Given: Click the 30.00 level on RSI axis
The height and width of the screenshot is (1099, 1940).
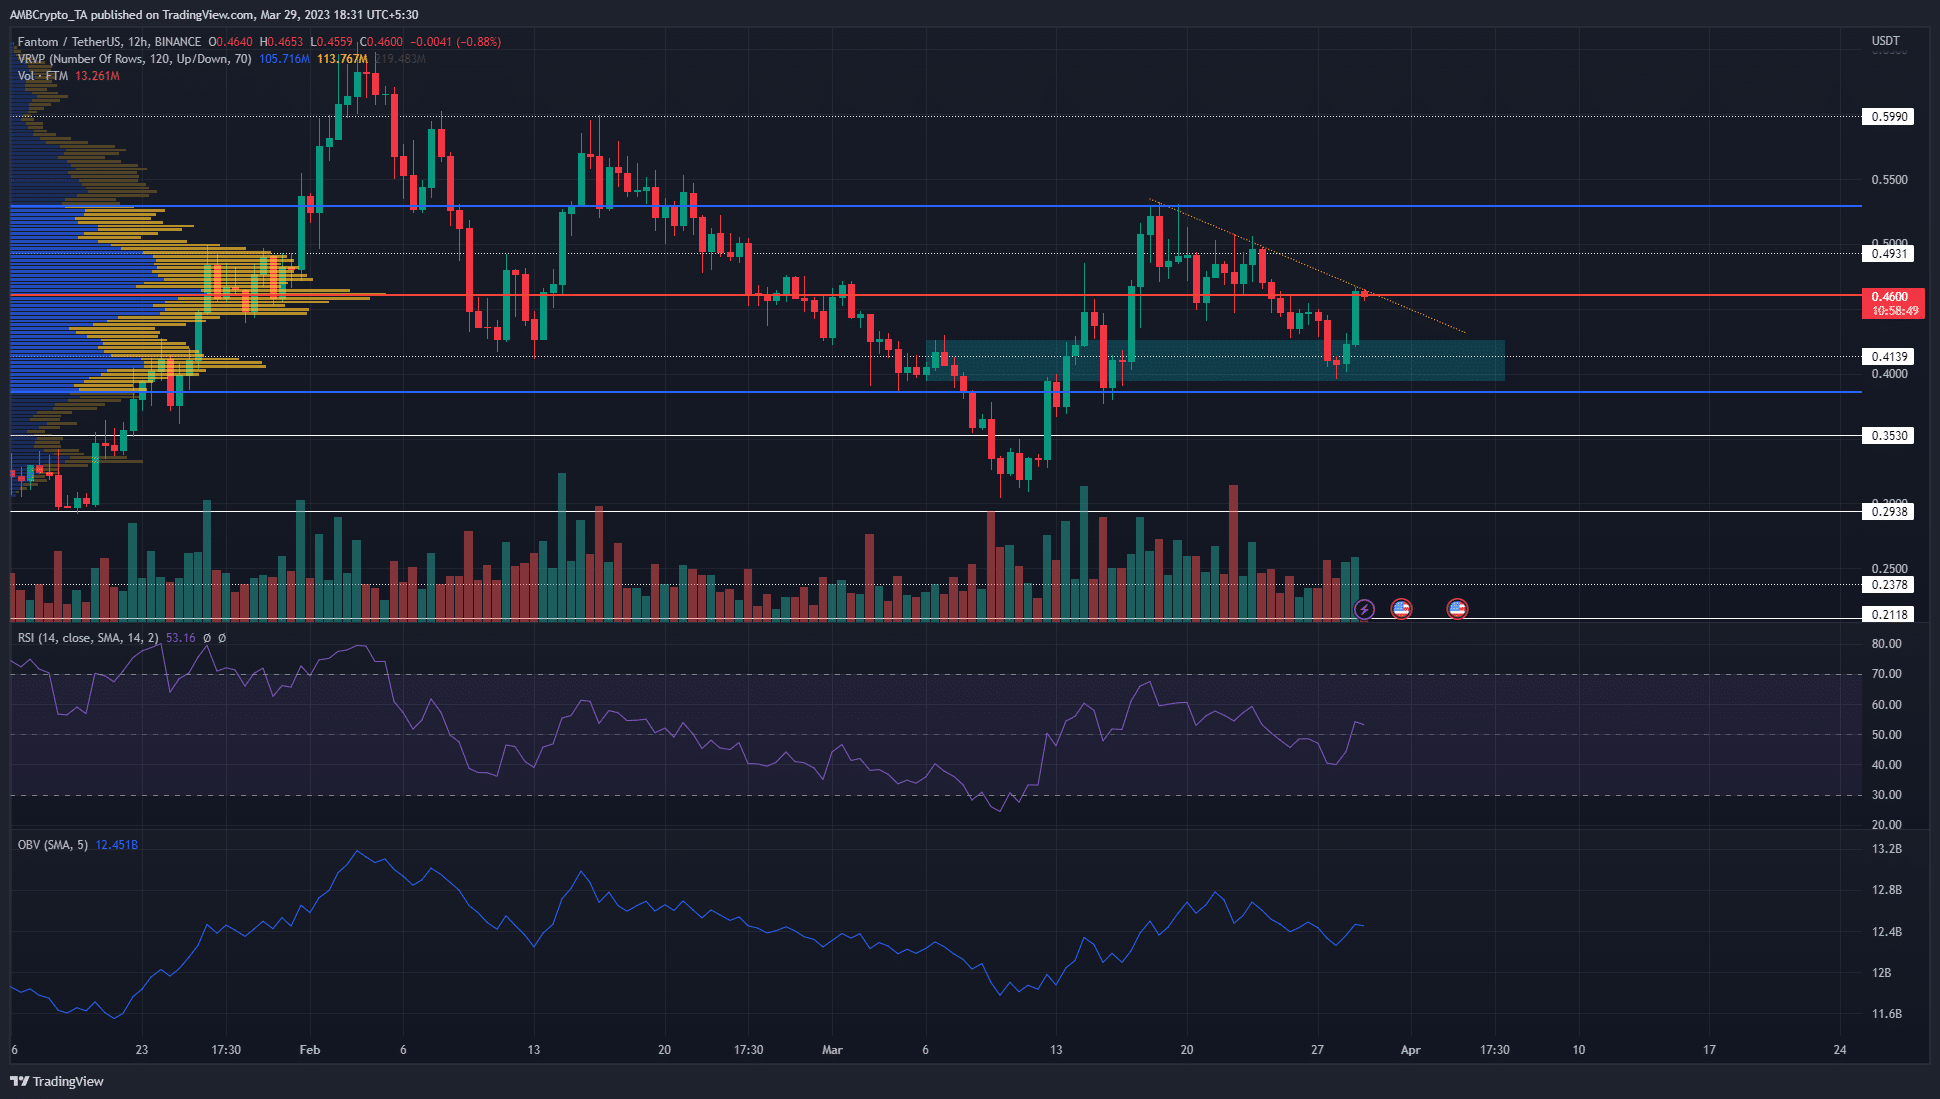Looking at the screenshot, I should tap(1886, 795).
